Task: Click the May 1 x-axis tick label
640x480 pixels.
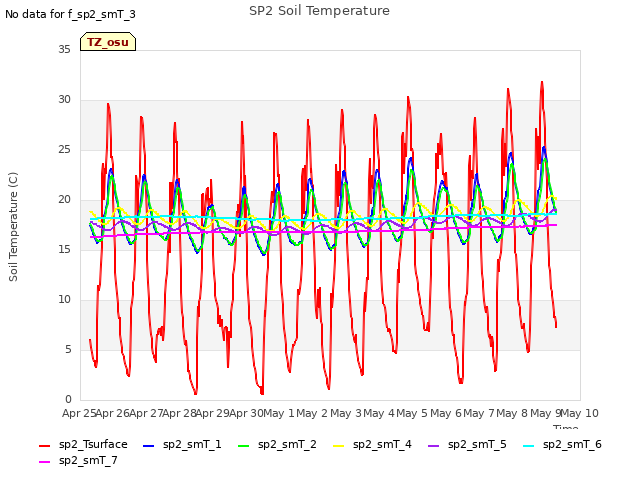Action: click(279, 413)
